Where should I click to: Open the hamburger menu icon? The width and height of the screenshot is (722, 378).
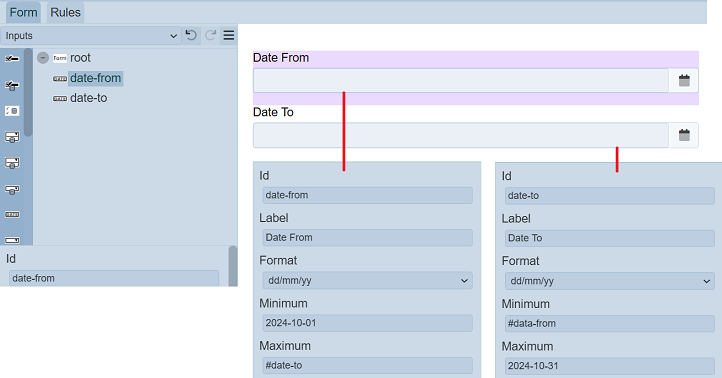(x=229, y=35)
